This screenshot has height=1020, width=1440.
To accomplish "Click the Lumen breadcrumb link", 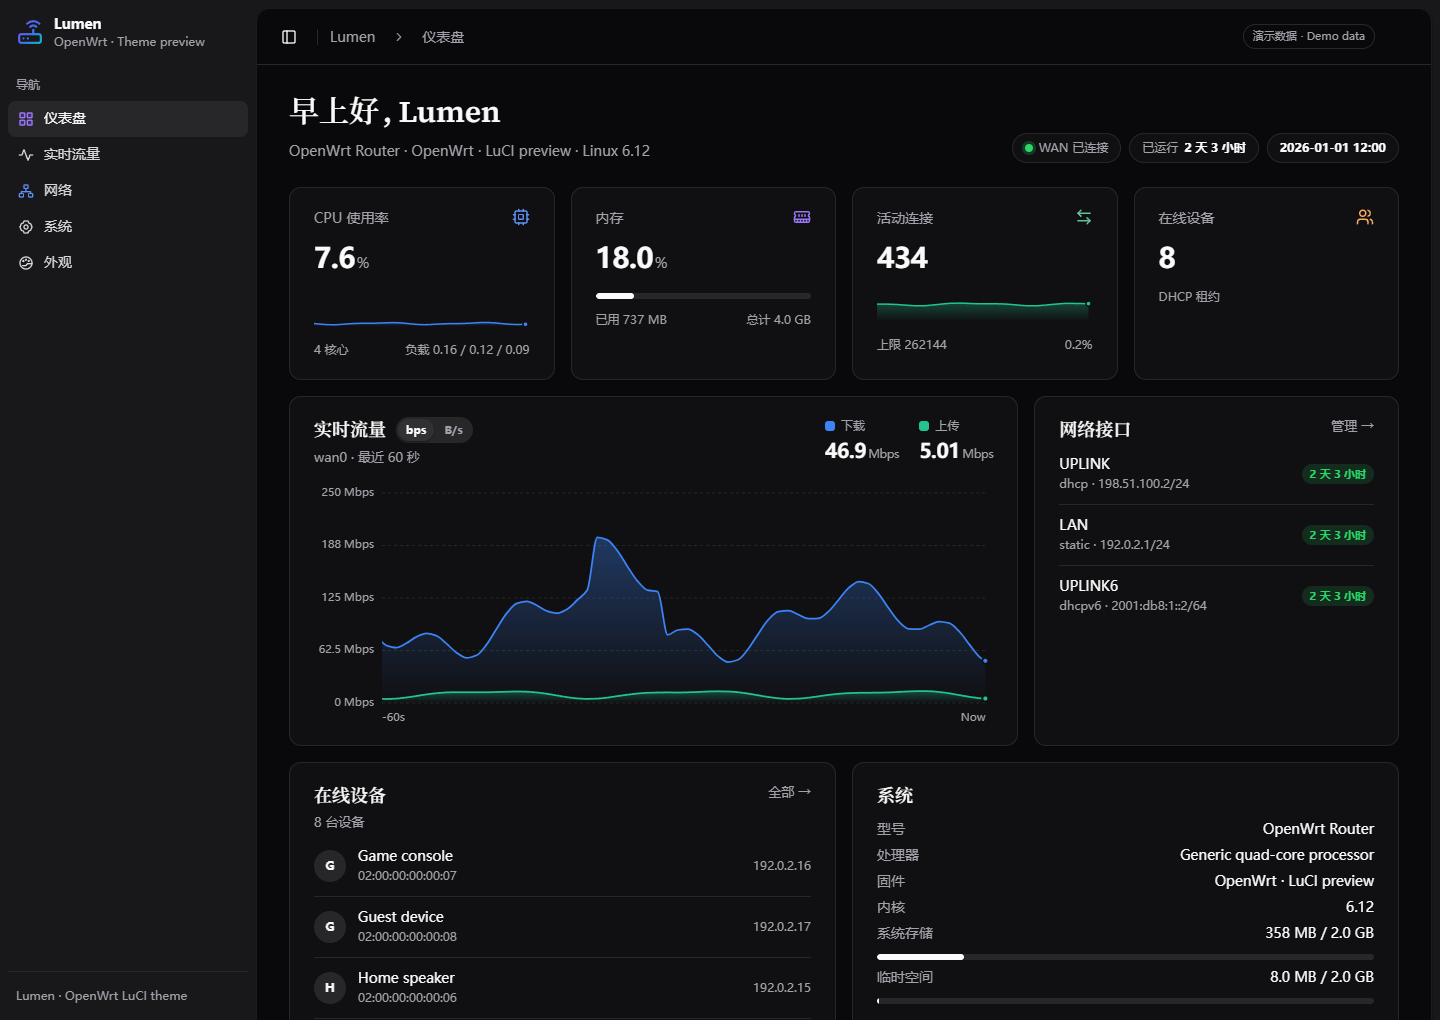I will pos(353,37).
